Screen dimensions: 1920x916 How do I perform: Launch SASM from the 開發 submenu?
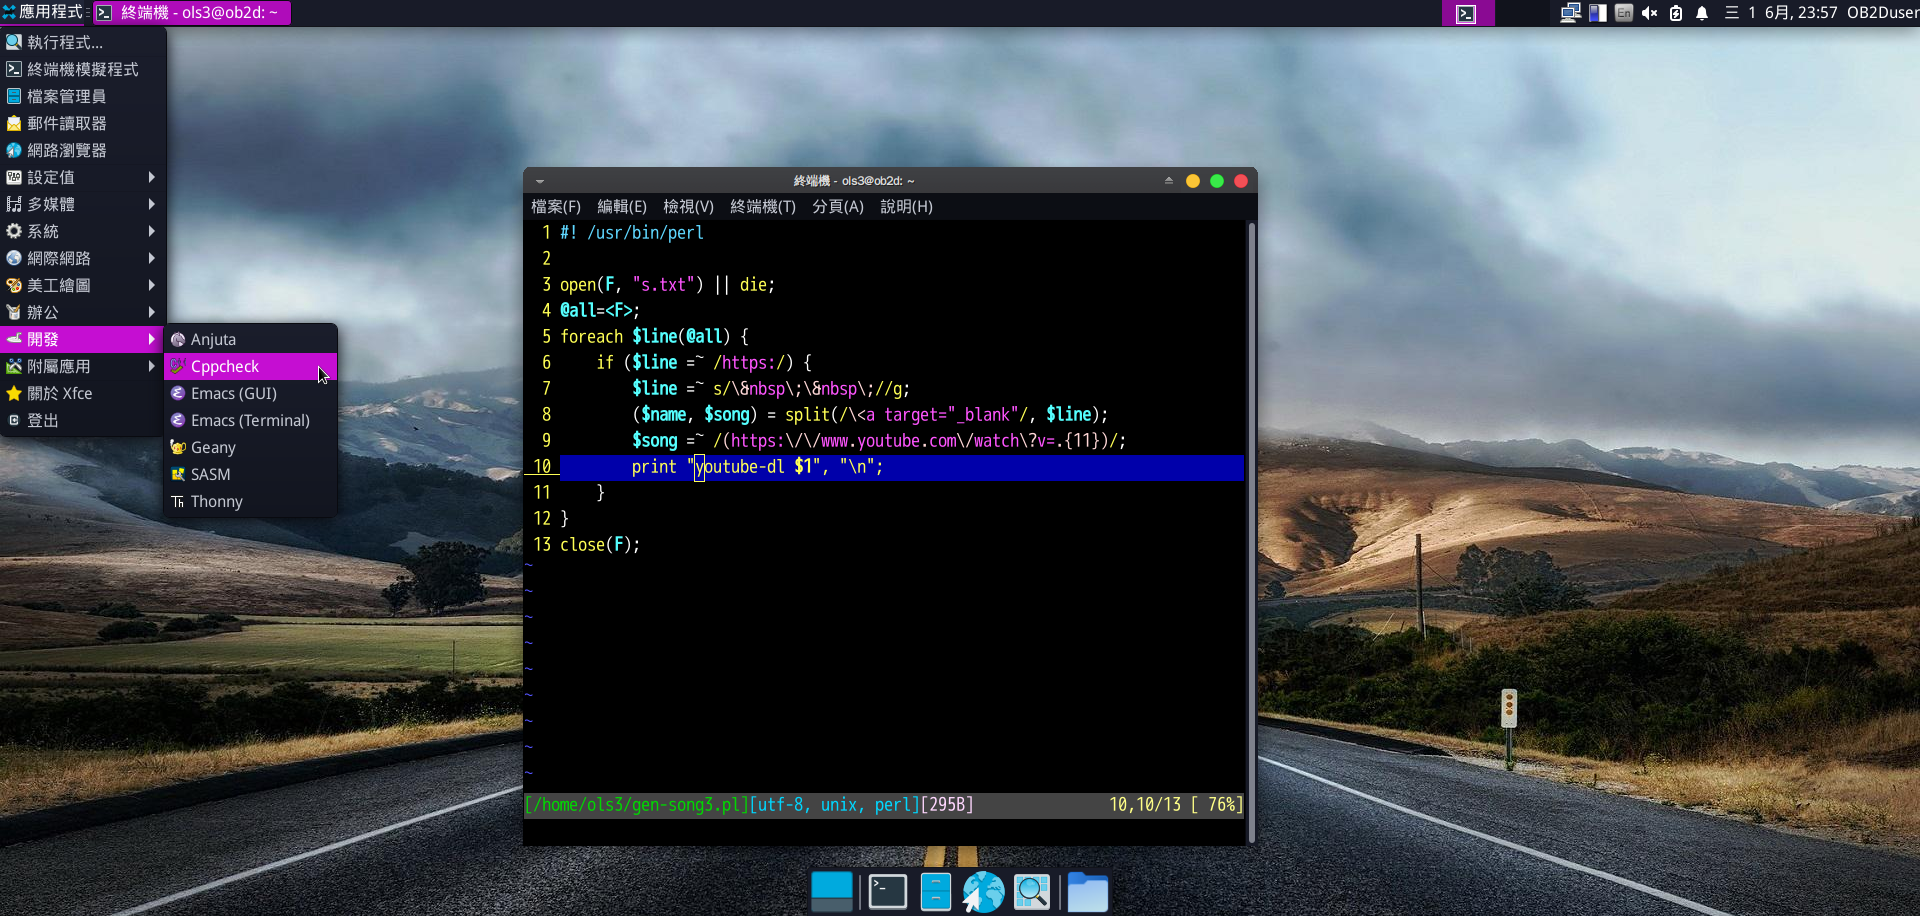(250, 474)
